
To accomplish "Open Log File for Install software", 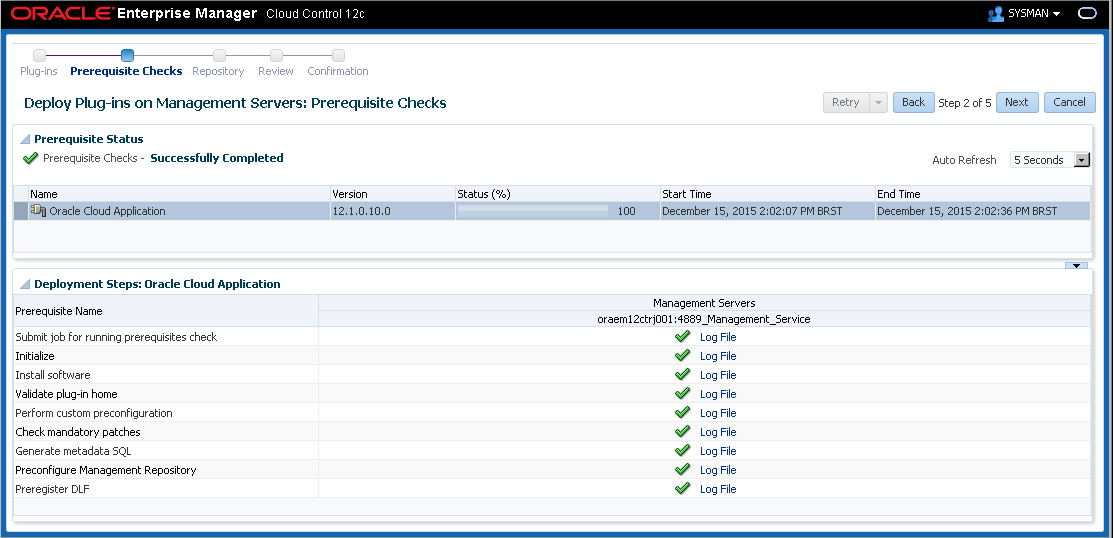I will tap(718, 375).
